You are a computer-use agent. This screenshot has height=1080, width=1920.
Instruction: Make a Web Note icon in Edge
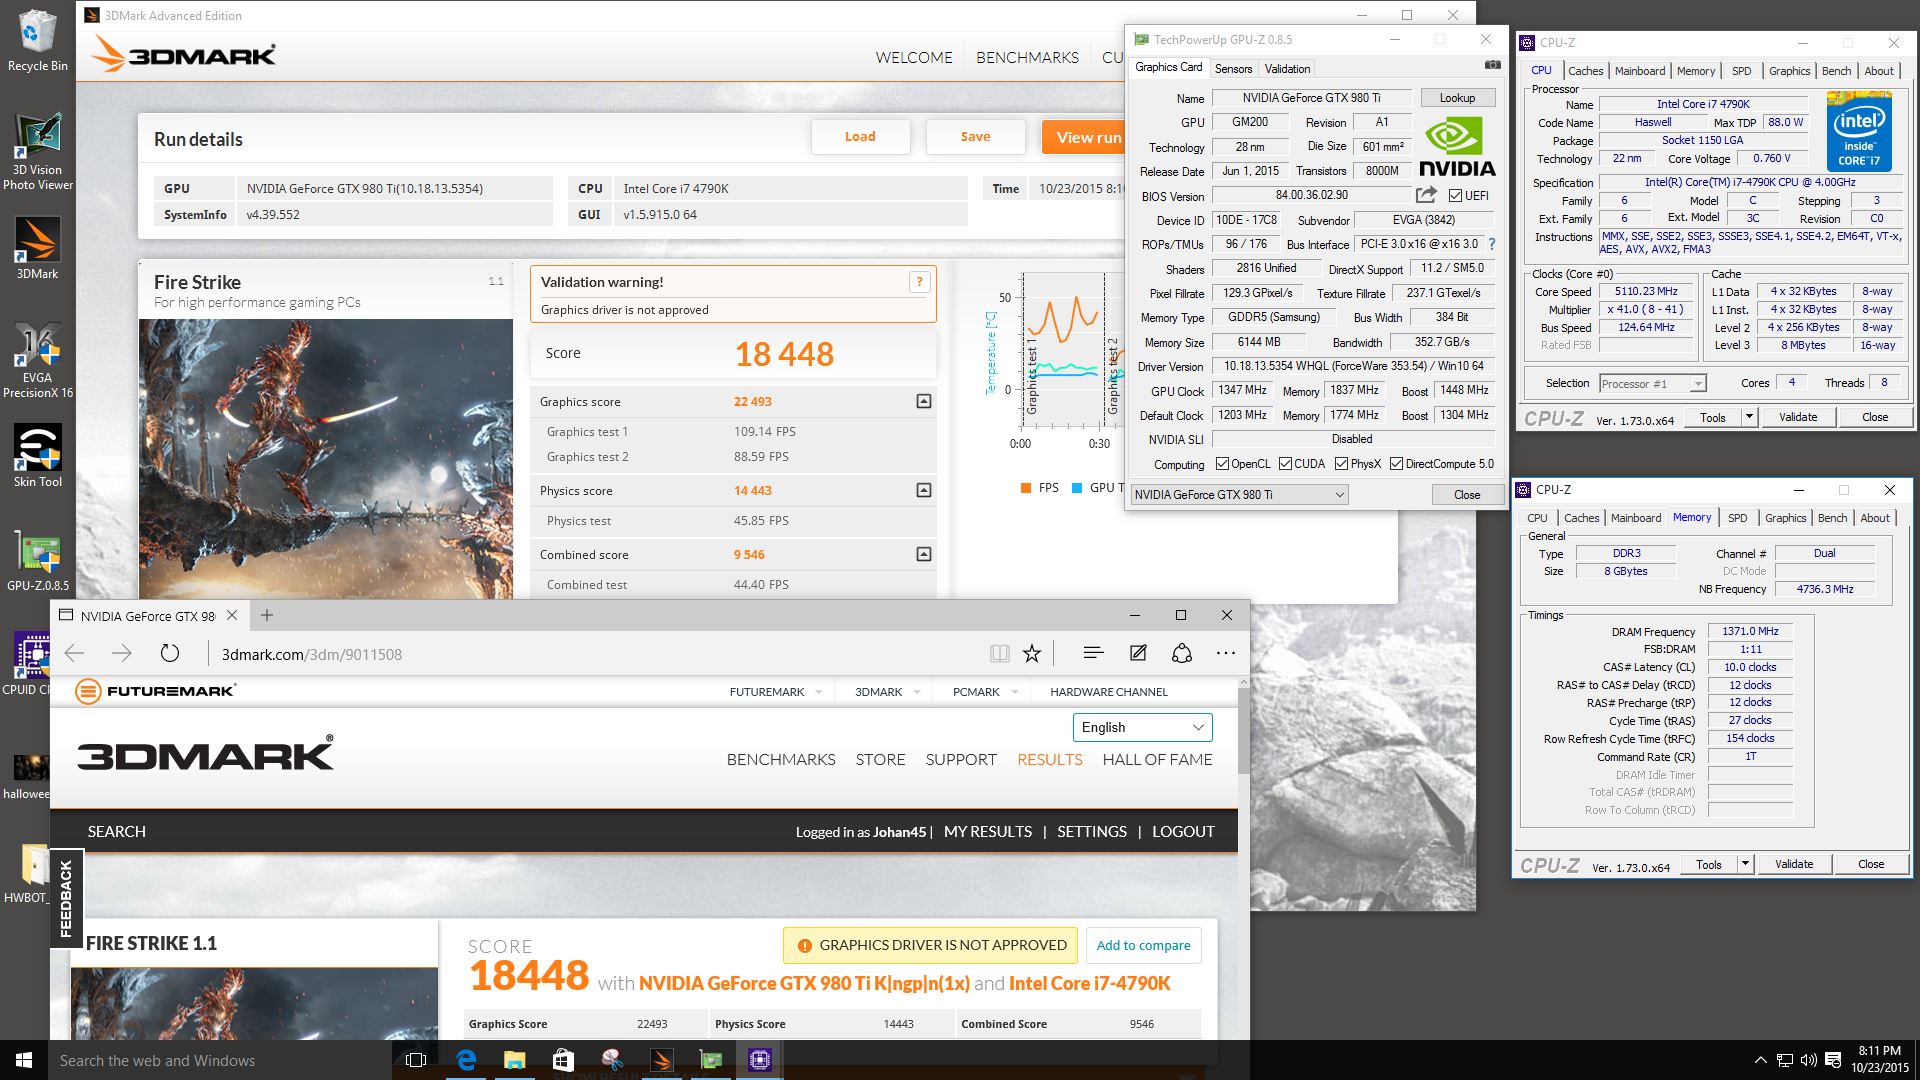pos(1138,653)
